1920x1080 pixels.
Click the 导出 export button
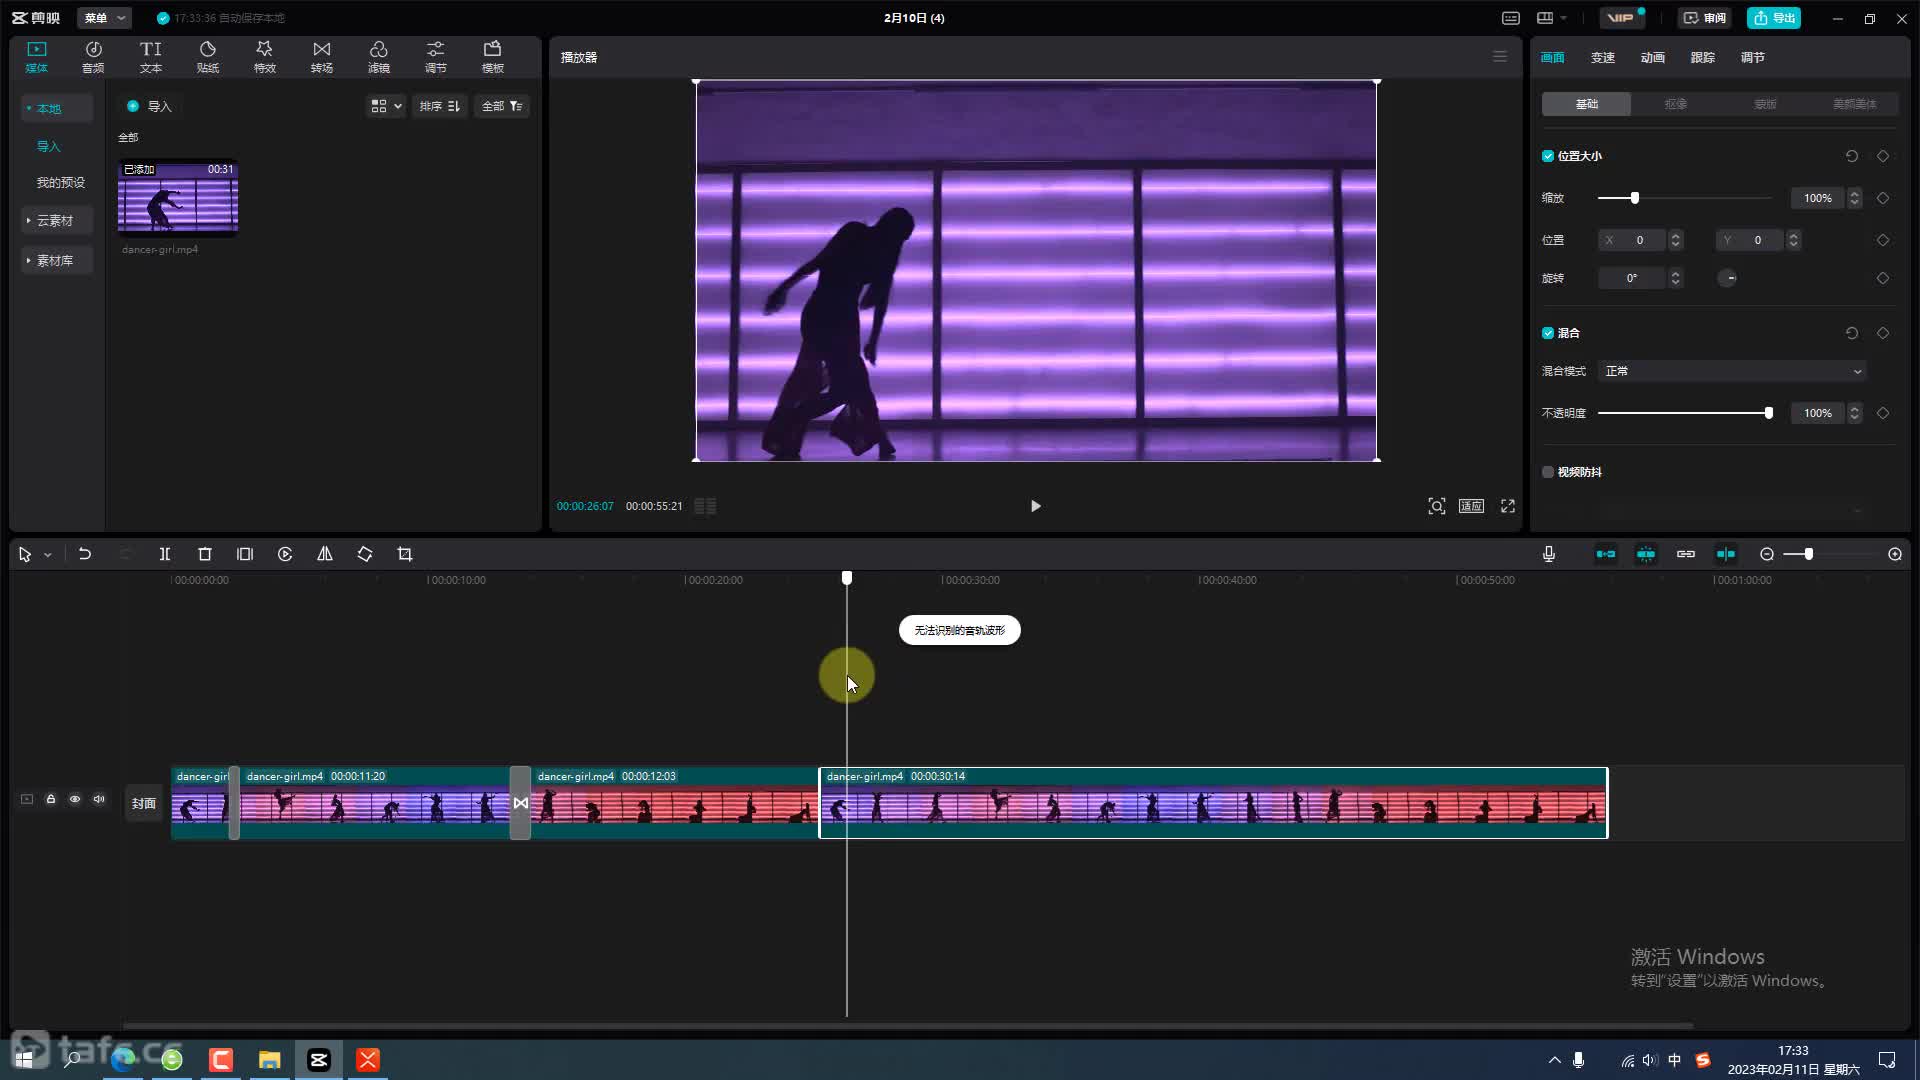(1774, 18)
